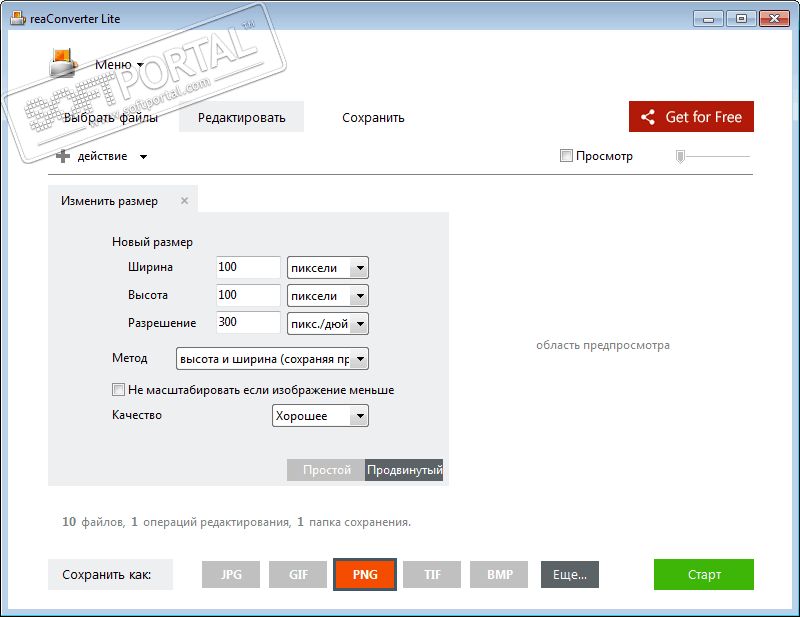Click the green Старт button
This screenshot has width=800, height=617.
click(704, 575)
